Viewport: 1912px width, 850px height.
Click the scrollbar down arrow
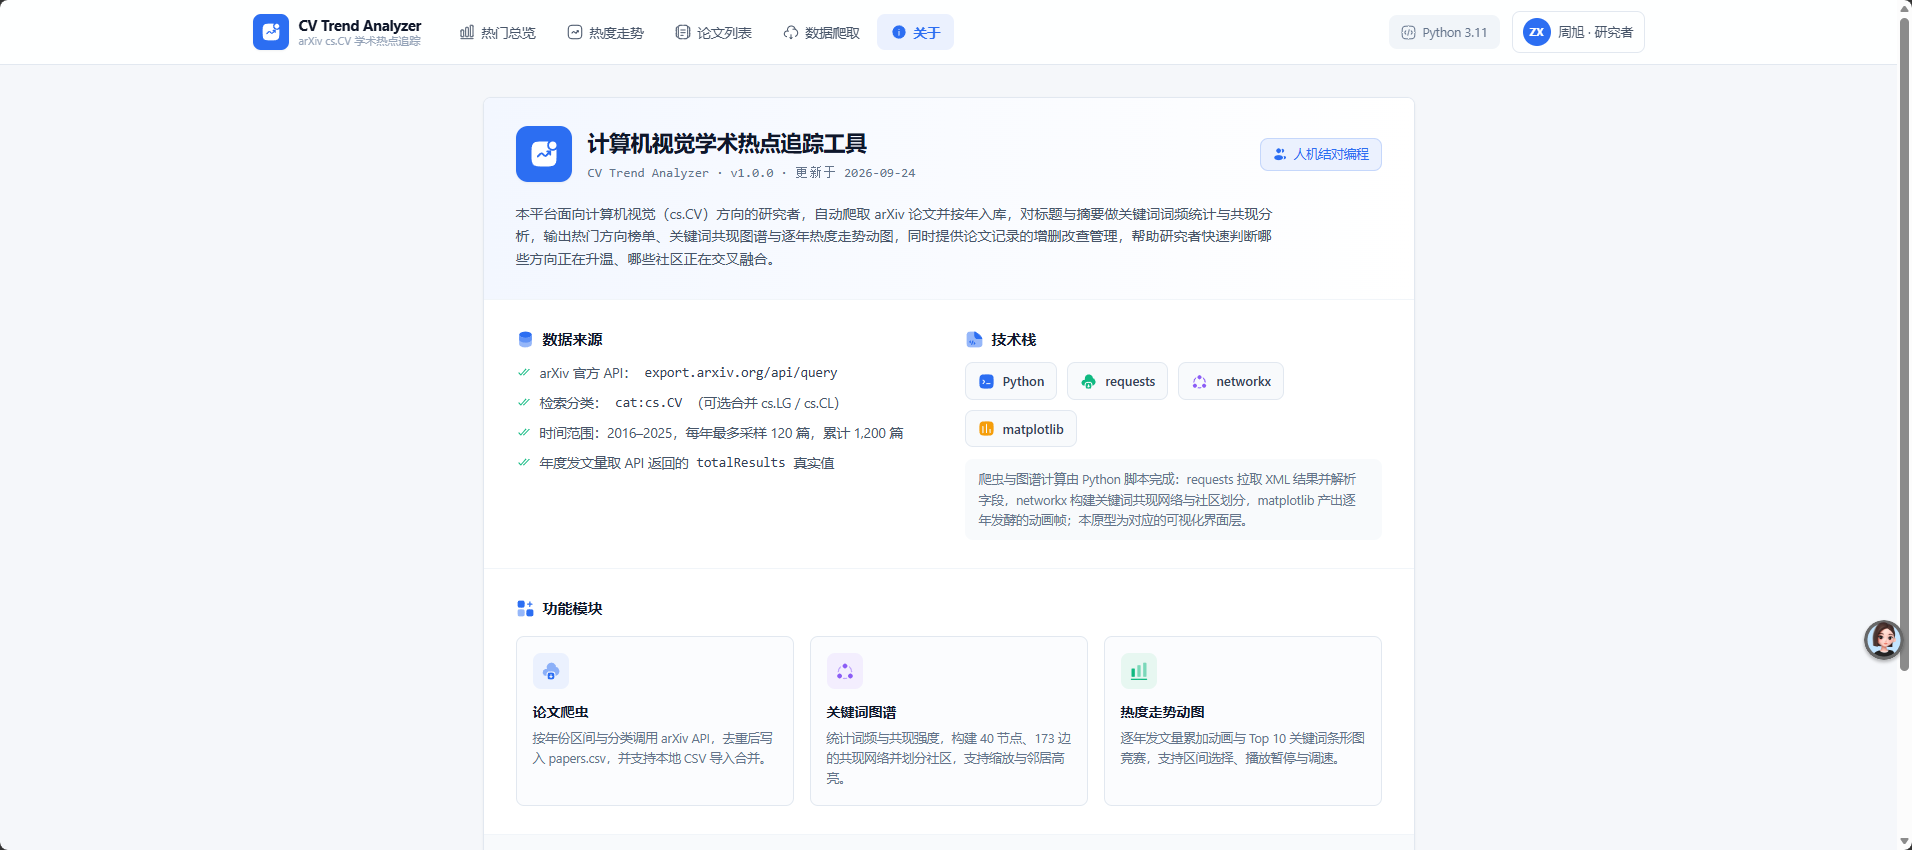click(1905, 842)
